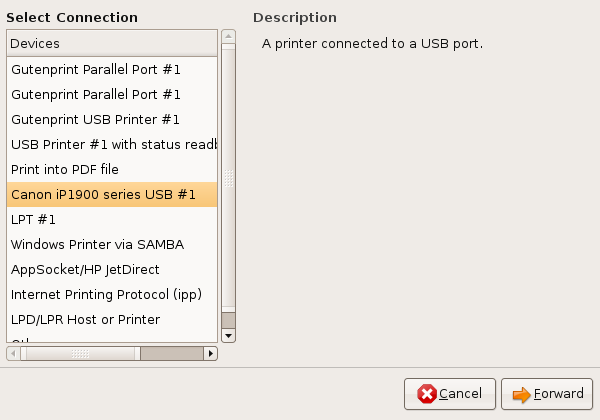Click the Forward button's orange arrow icon
Image resolution: width=600 pixels, height=420 pixels.
click(x=521, y=394)
